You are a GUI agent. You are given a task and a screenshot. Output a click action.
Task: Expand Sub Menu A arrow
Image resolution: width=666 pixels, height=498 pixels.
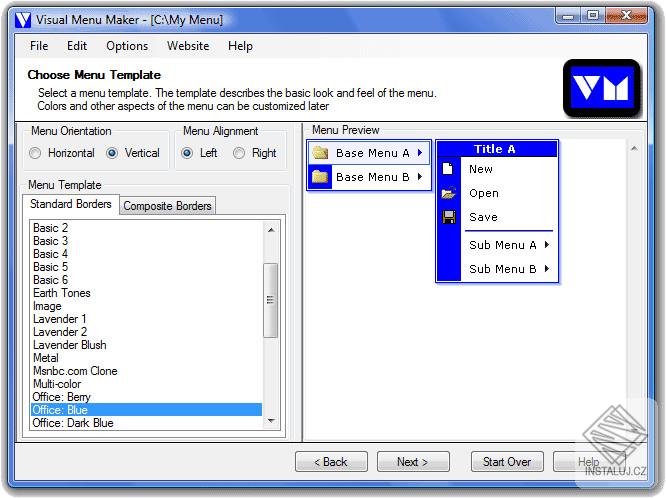tap(547, 245)
